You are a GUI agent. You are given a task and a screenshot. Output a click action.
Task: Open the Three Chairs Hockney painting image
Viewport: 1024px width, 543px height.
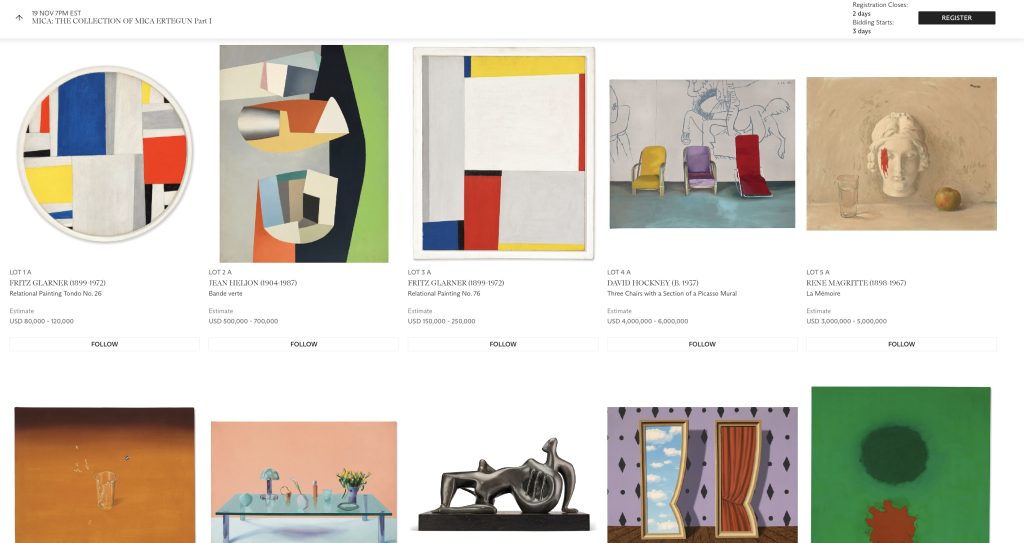pos(702,154)
